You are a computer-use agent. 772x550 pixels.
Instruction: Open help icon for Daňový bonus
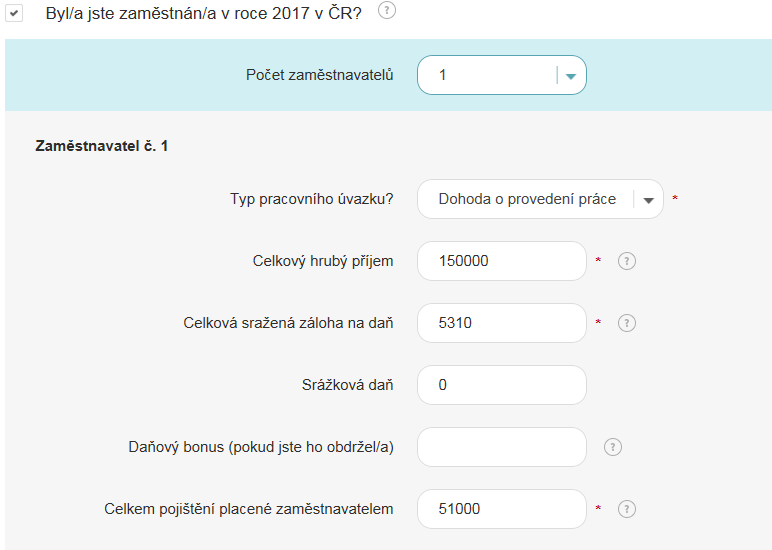click(613, 448)
